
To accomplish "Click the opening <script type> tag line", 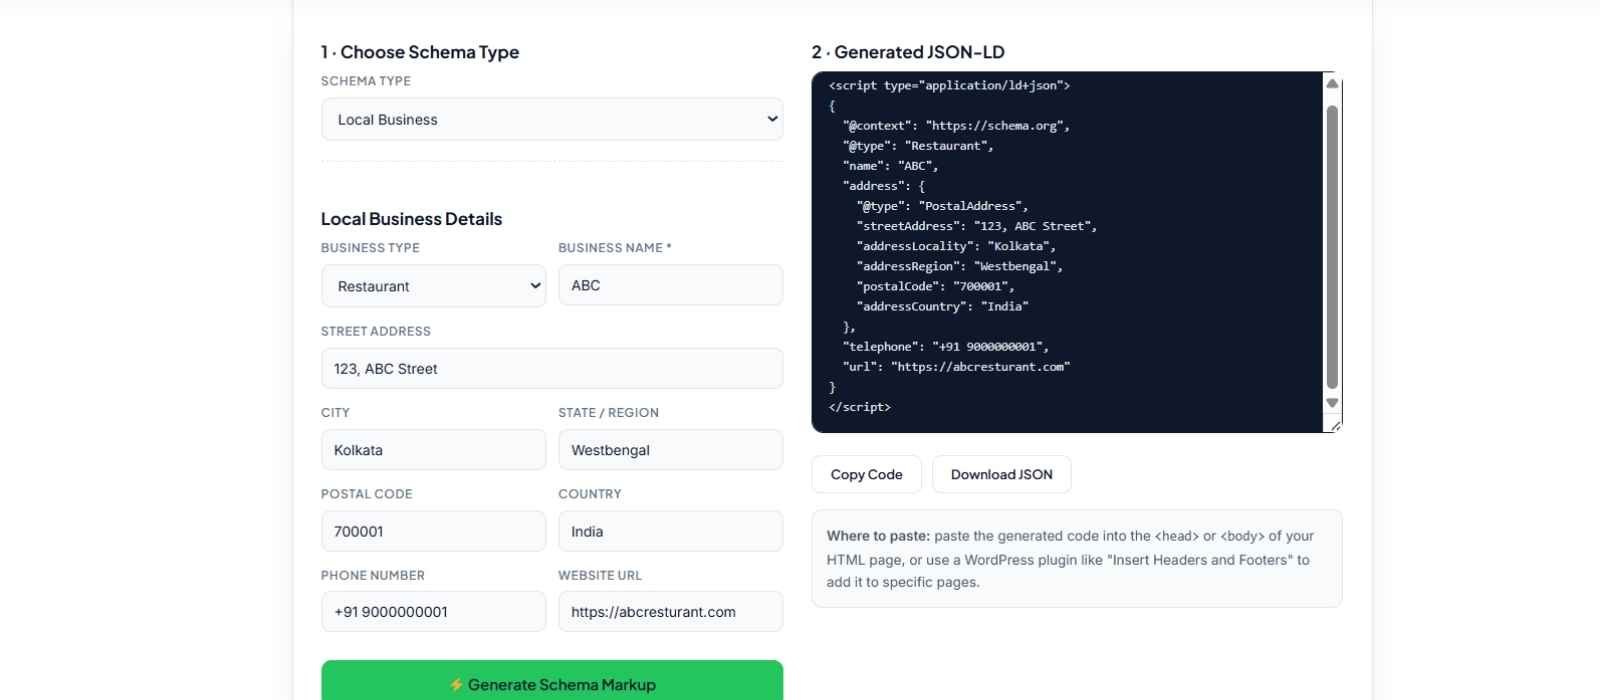I will [949, 86].
